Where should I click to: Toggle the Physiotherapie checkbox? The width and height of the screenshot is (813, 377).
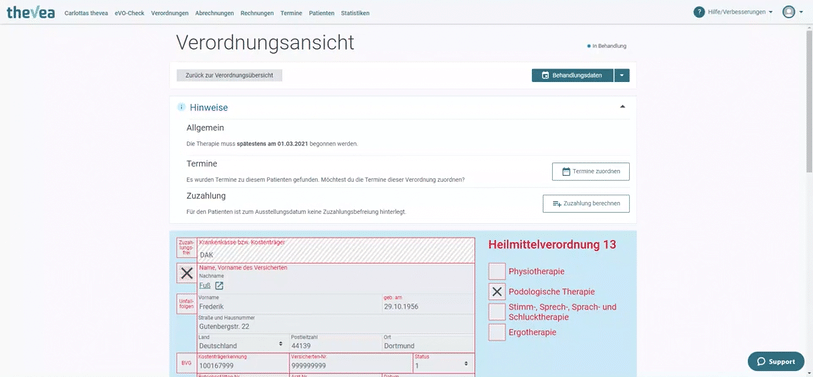(x=497, y=271)
